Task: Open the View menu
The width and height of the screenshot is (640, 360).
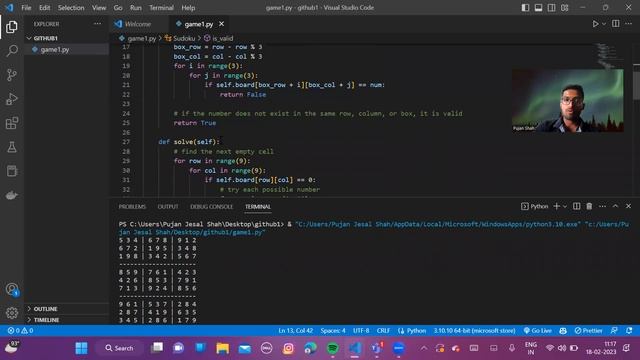Action: click(99, 8)
